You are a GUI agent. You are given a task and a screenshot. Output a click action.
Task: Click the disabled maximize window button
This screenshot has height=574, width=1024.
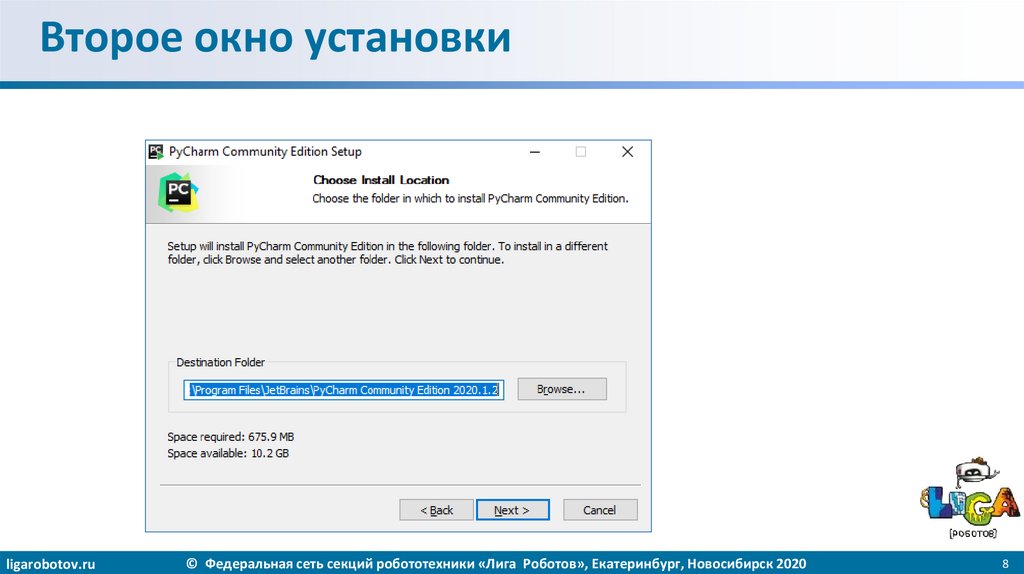(x=581, y=152)
